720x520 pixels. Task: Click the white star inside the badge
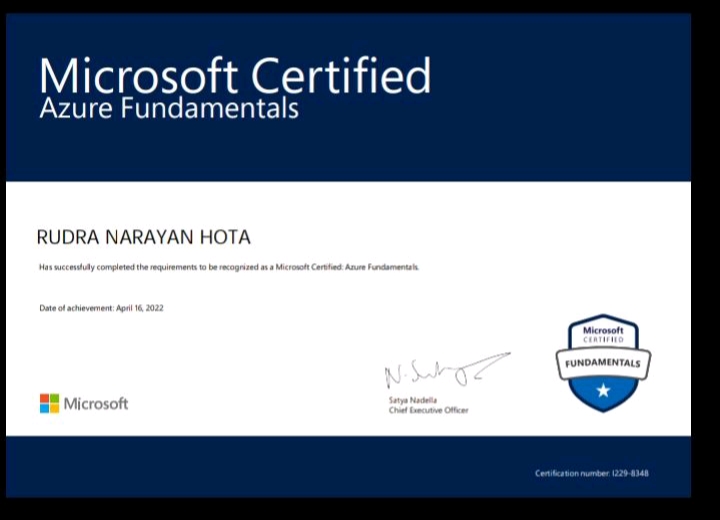tap(603, 391)
